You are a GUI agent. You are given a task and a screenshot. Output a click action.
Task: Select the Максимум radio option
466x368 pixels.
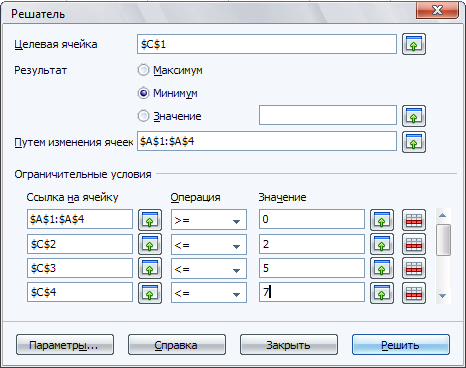(143, 70)
